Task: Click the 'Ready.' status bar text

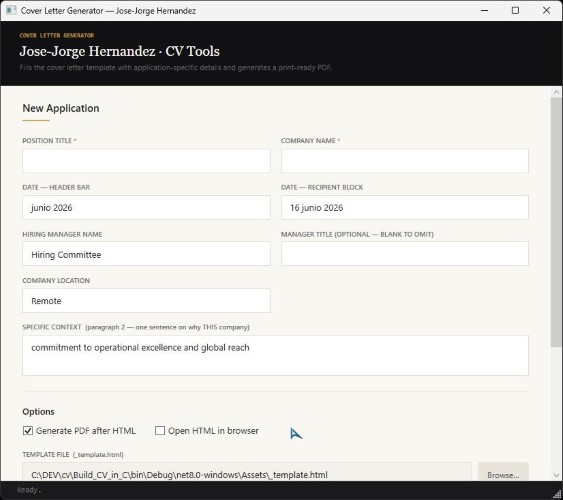Action: [x=29, y=490]
